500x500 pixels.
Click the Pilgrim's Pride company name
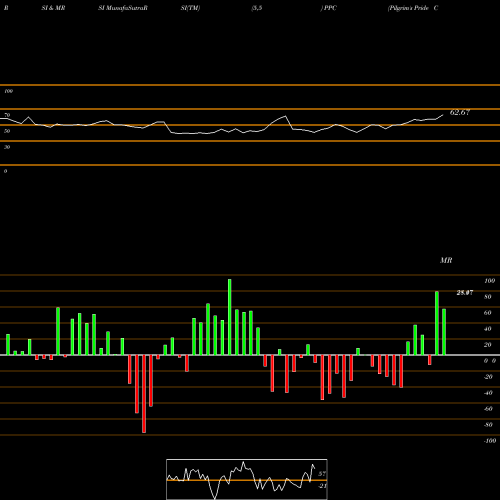coord(409,8)
